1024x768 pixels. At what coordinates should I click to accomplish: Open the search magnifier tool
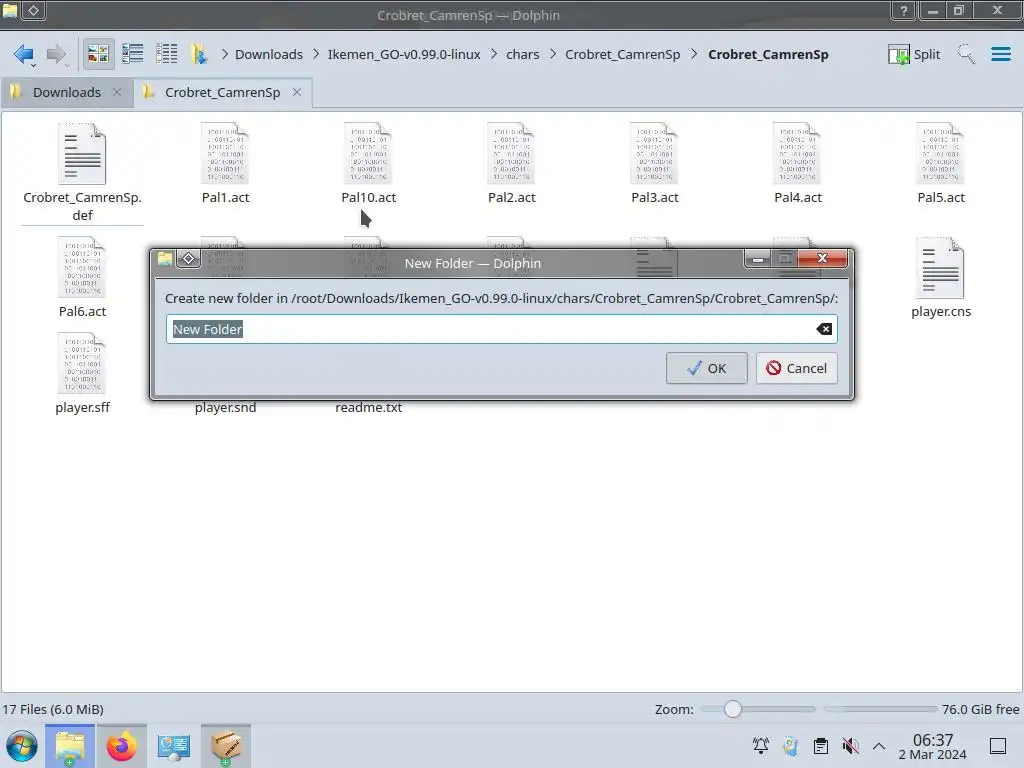tap(966, 54)
